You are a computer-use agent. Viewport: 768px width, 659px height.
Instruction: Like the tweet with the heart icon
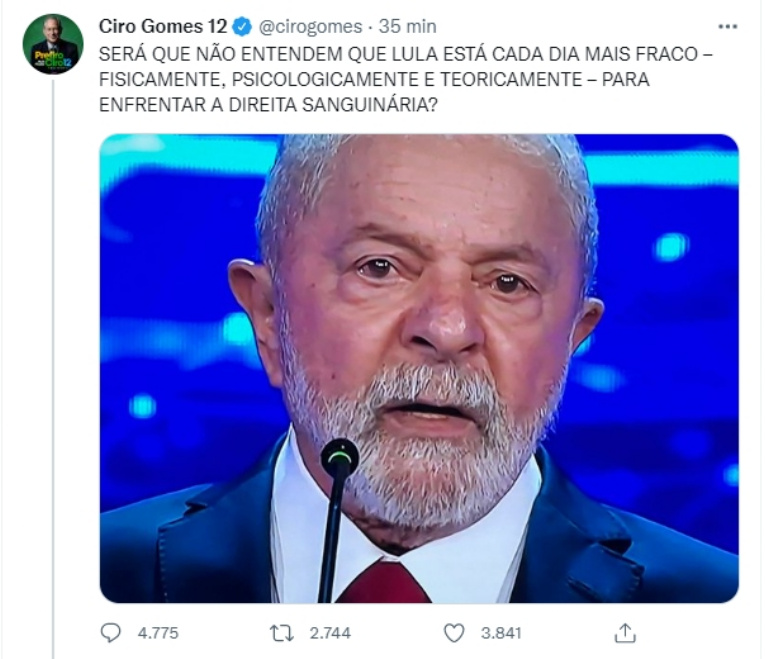(x=454, y=632)
